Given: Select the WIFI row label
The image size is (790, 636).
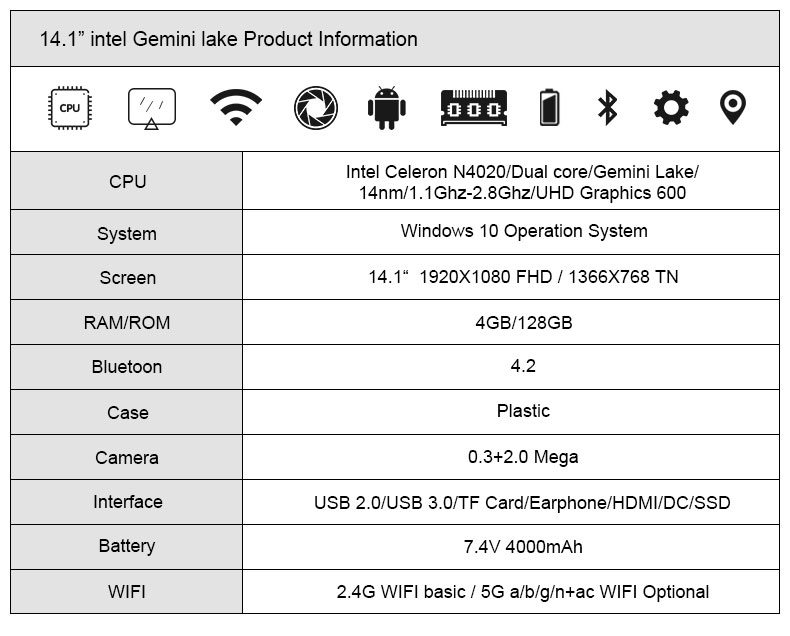Looking at the screenshot, I should click(127, 592).
